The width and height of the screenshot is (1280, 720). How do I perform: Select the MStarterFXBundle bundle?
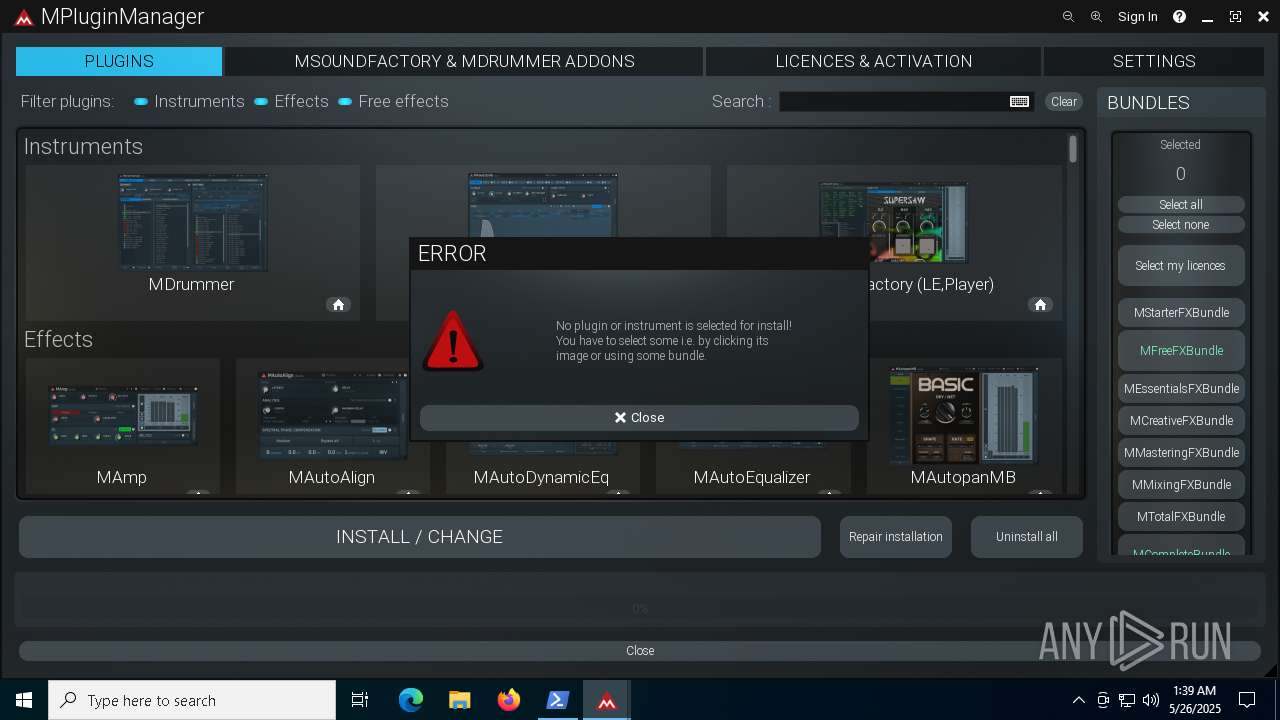pos(1181,313)
